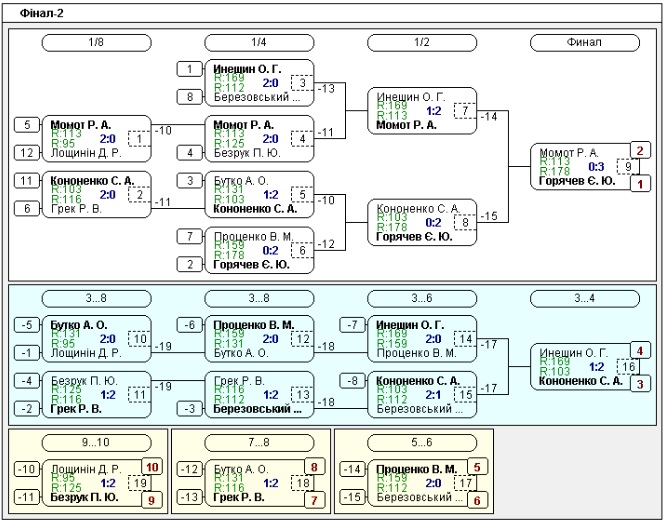Viewport: 664px width, 521px height.
Task: Click box -3 beside Березовський in 3...8
Action: [190, 409]
